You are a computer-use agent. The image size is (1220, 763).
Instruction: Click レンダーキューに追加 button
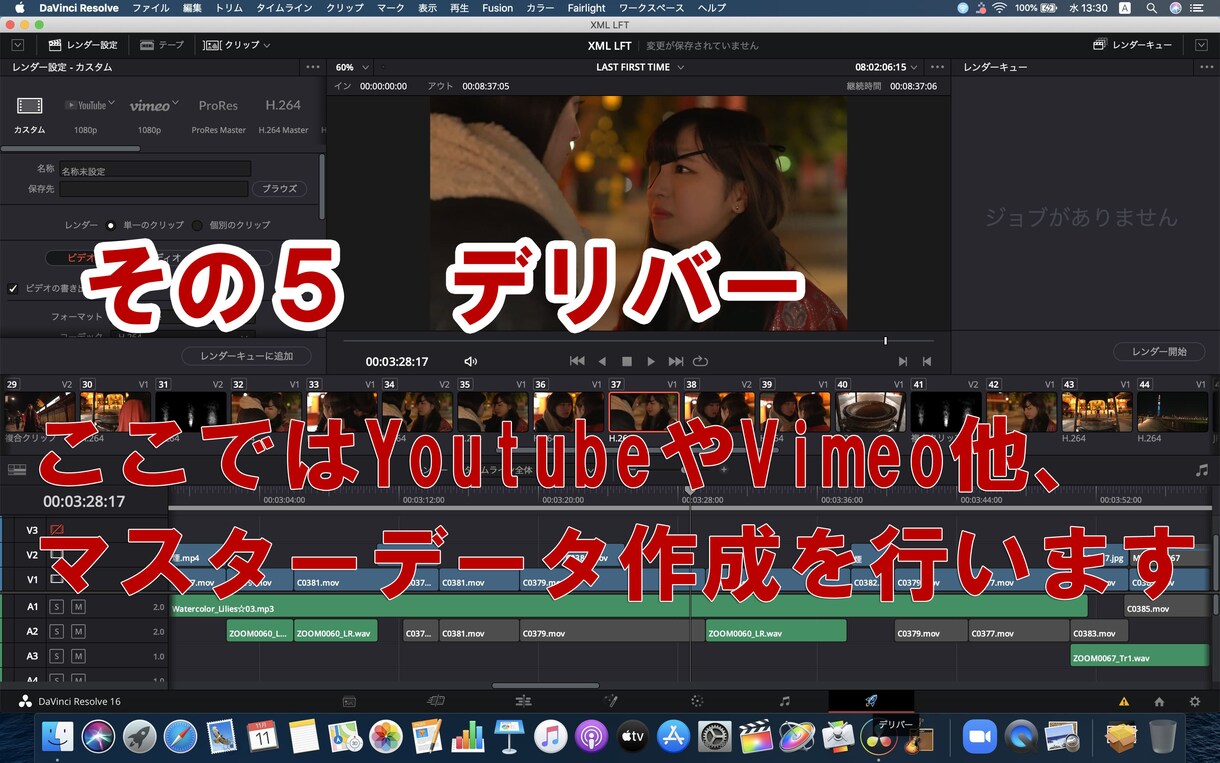click(246, 356)
